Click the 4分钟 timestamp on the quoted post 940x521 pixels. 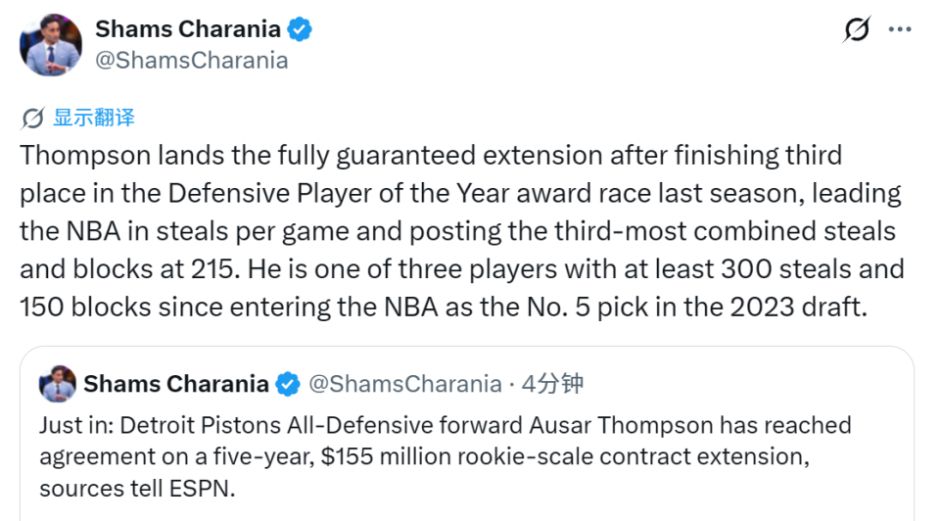pyautogui.click(x=552, y=384)
